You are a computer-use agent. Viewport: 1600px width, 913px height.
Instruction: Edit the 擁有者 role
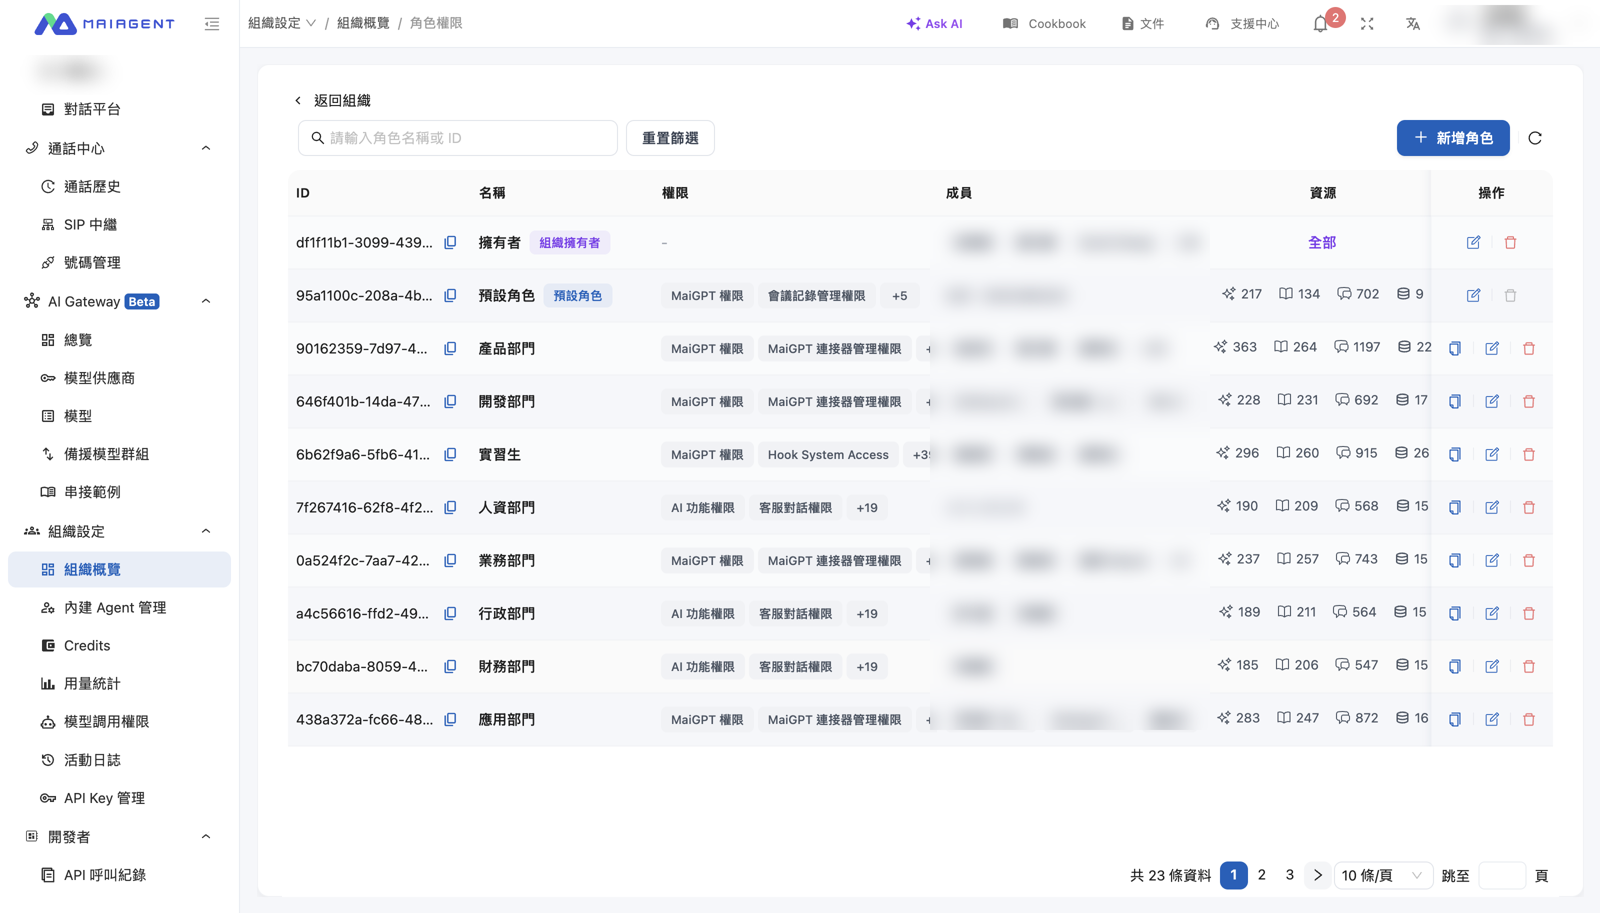pos(1473,242)
